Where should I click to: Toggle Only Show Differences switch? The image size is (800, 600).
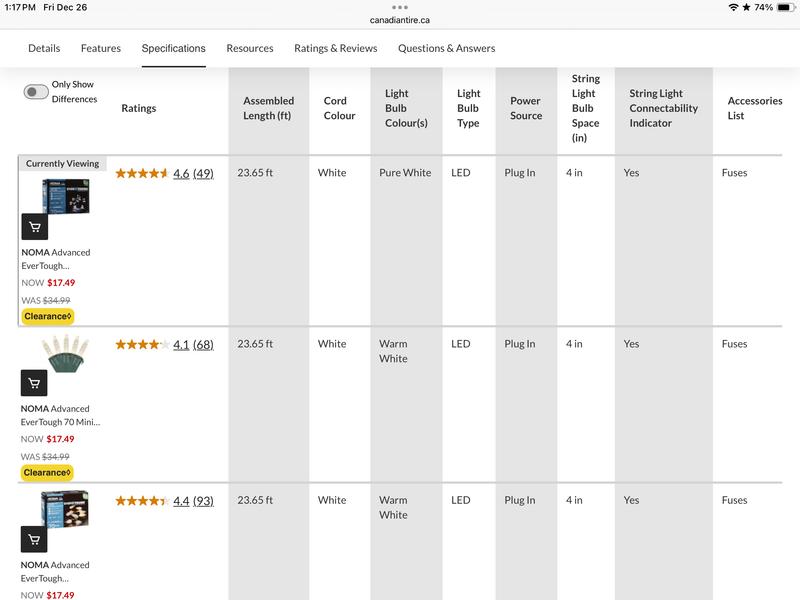click(x=36, y=92)
